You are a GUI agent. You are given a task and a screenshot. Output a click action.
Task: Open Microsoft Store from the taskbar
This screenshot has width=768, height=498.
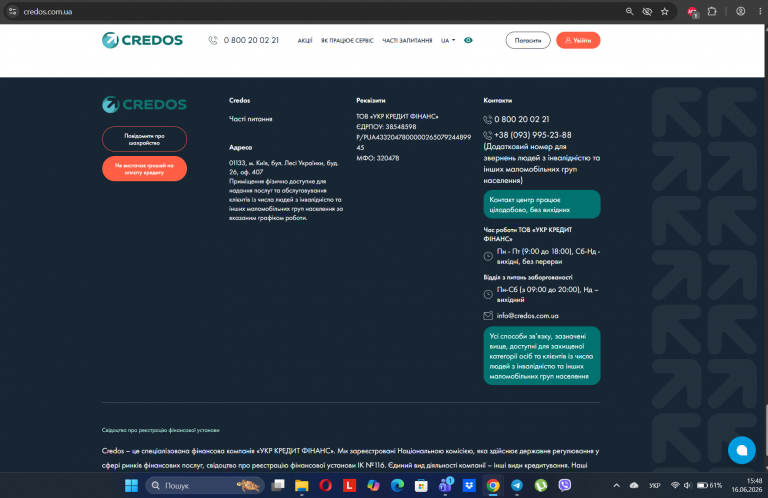[x=421, y=485]
